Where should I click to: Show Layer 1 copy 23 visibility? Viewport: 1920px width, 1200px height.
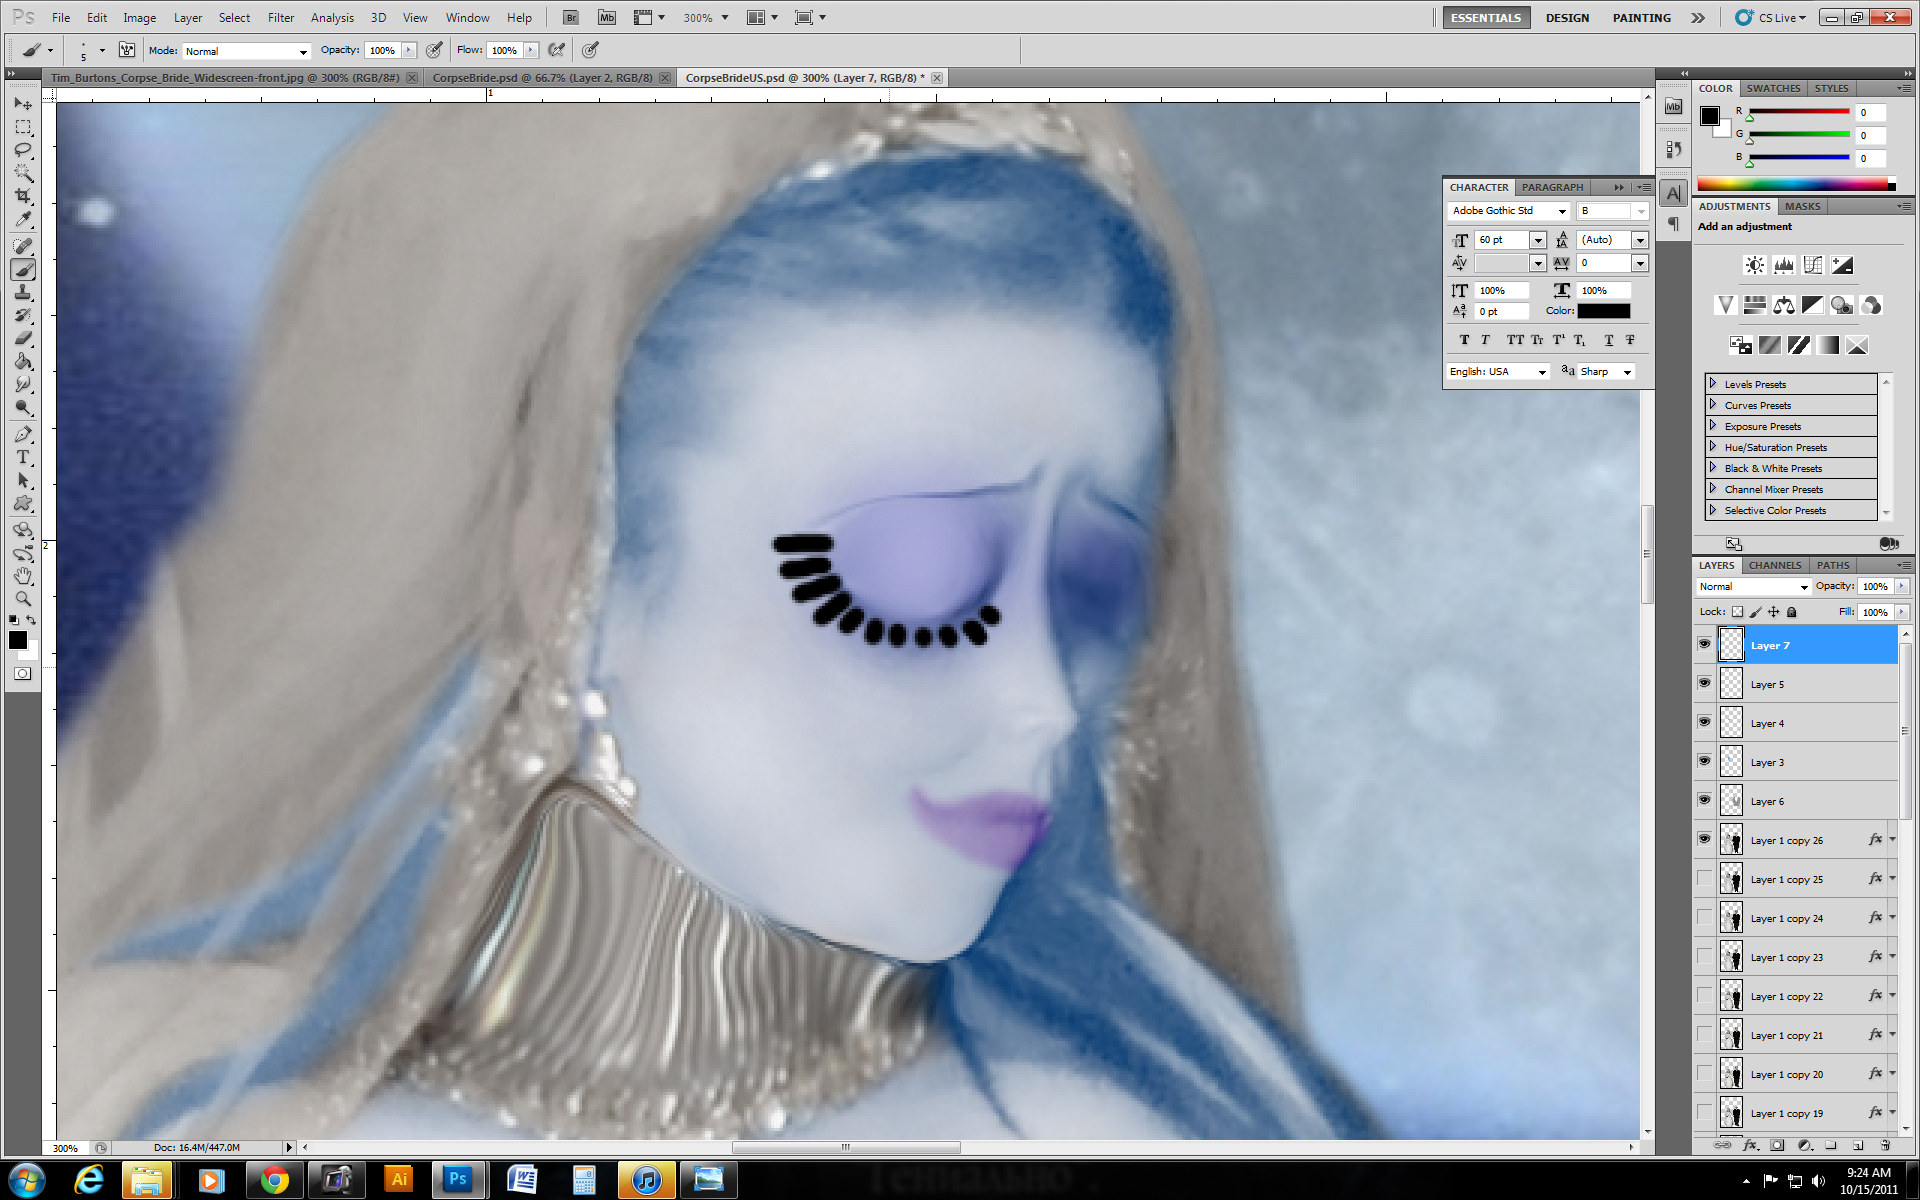tap(1704, 956)
